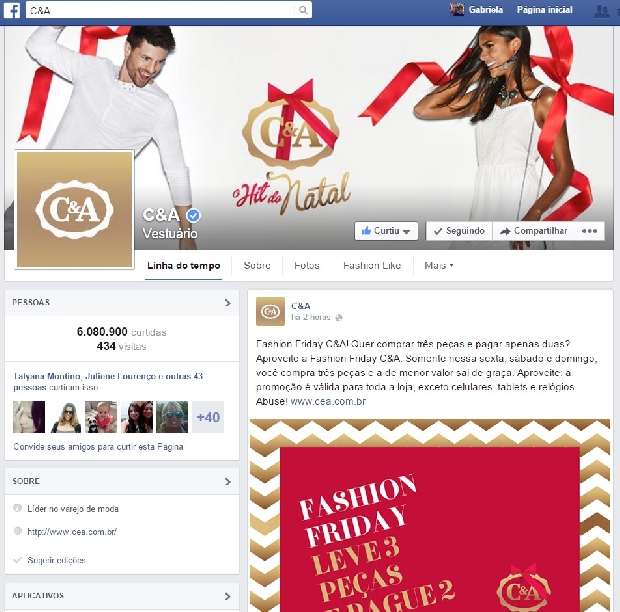
Task: Toggle the Curtiu like button
Action: pos(386,231)
